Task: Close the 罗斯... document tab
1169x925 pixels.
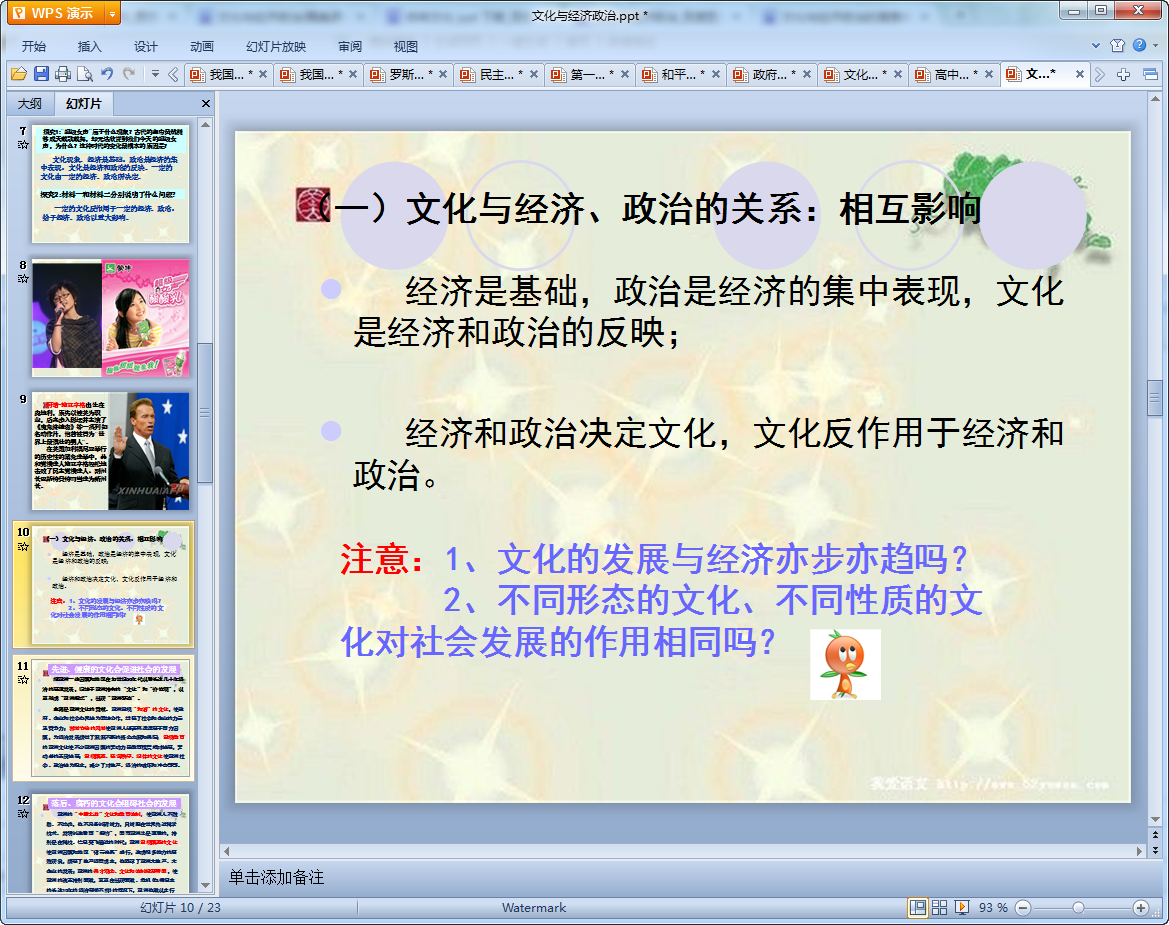Action: (443, 75)
